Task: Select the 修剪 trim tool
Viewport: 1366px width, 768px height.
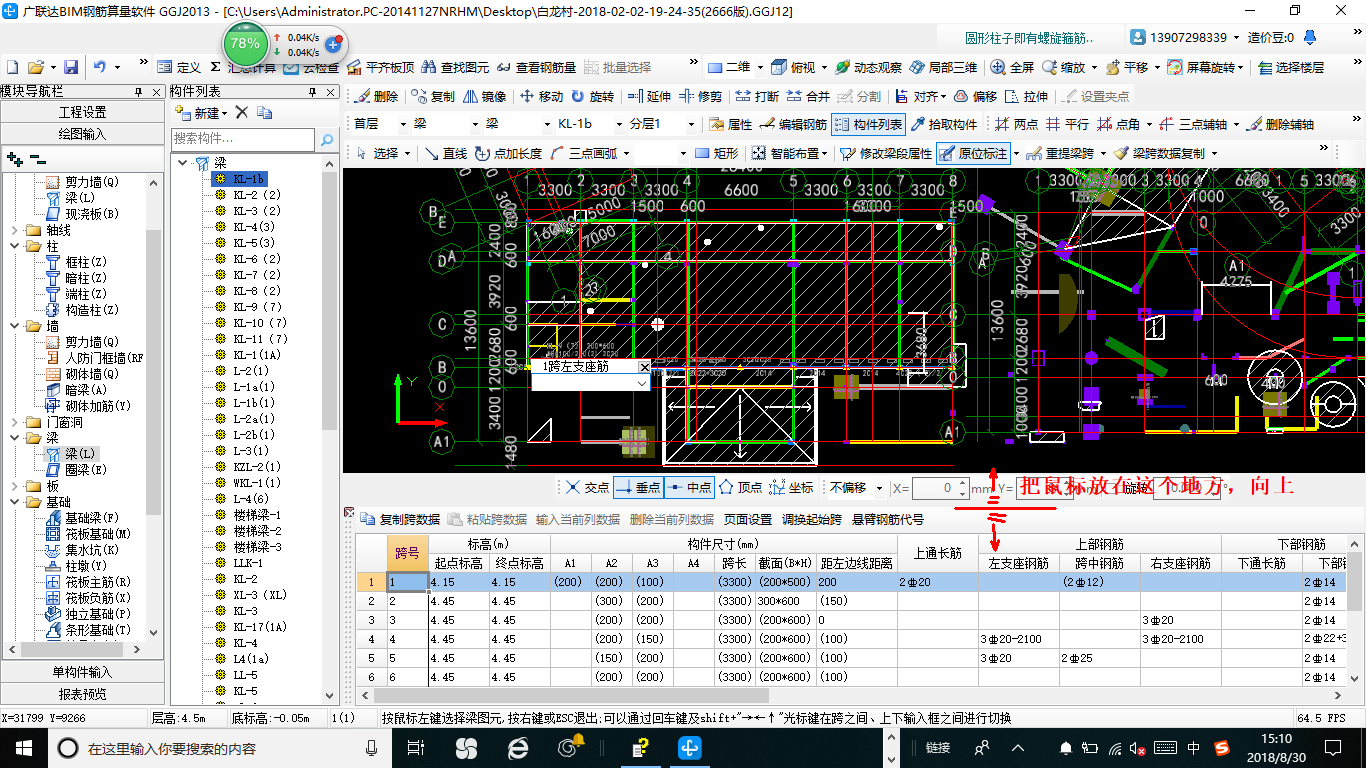Action: (x=700, y=96)
